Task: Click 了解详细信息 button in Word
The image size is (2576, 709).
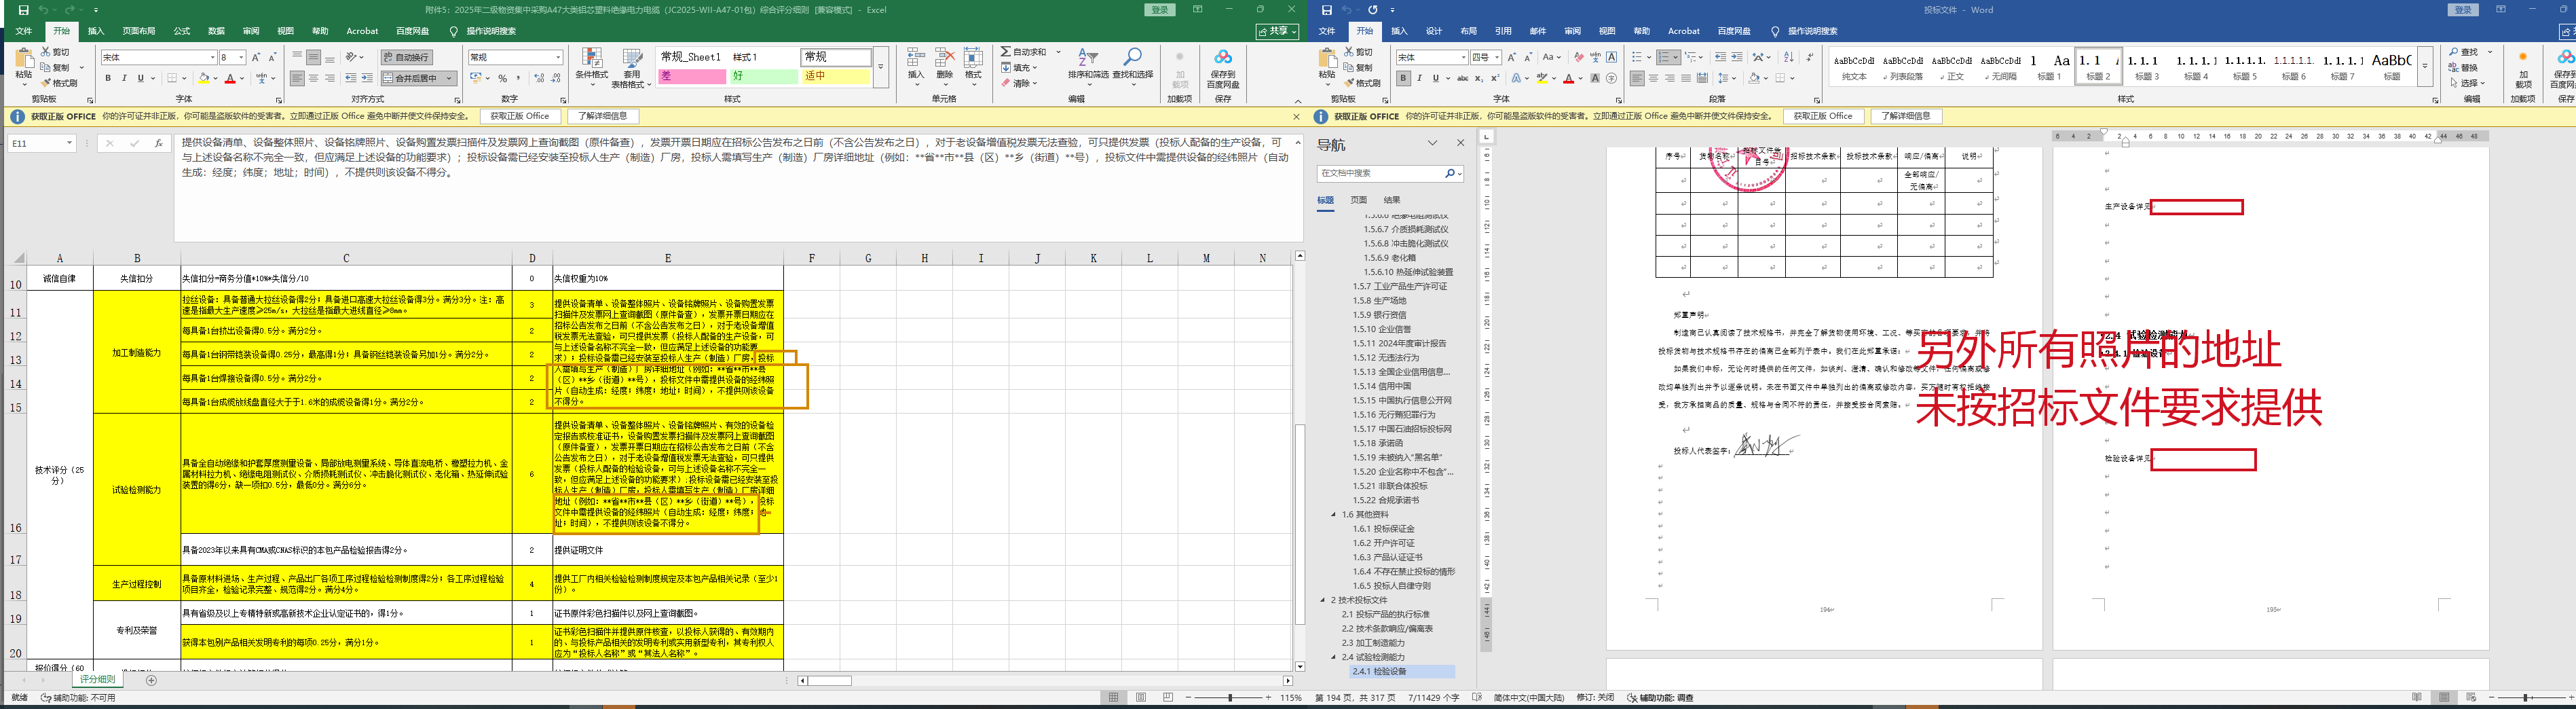Action: click(x=1905, y=116)
